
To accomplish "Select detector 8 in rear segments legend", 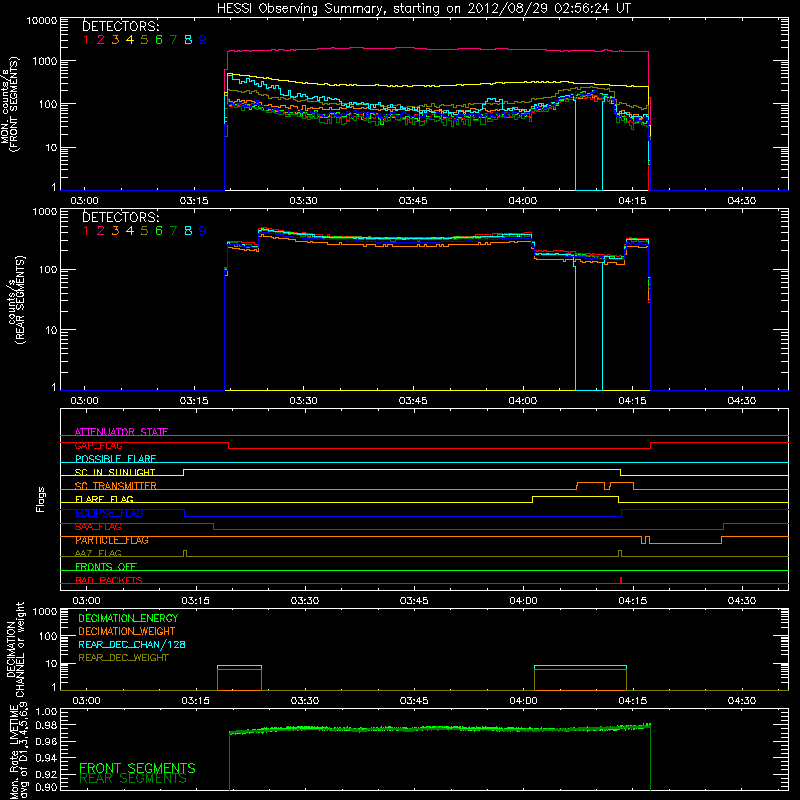I will pos(188,231).
